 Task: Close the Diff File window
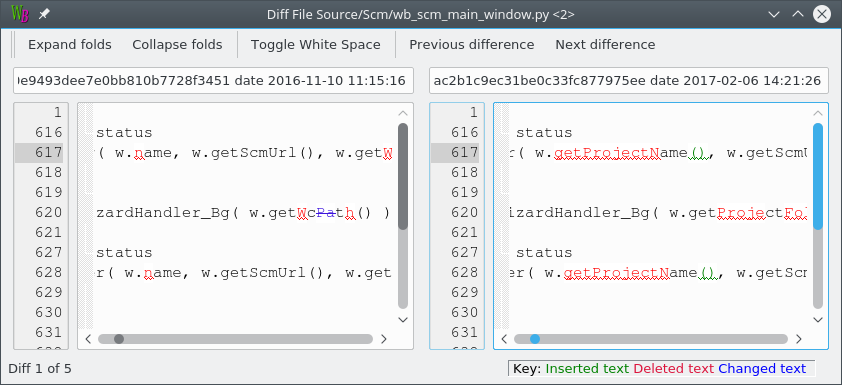coord(822,14)
